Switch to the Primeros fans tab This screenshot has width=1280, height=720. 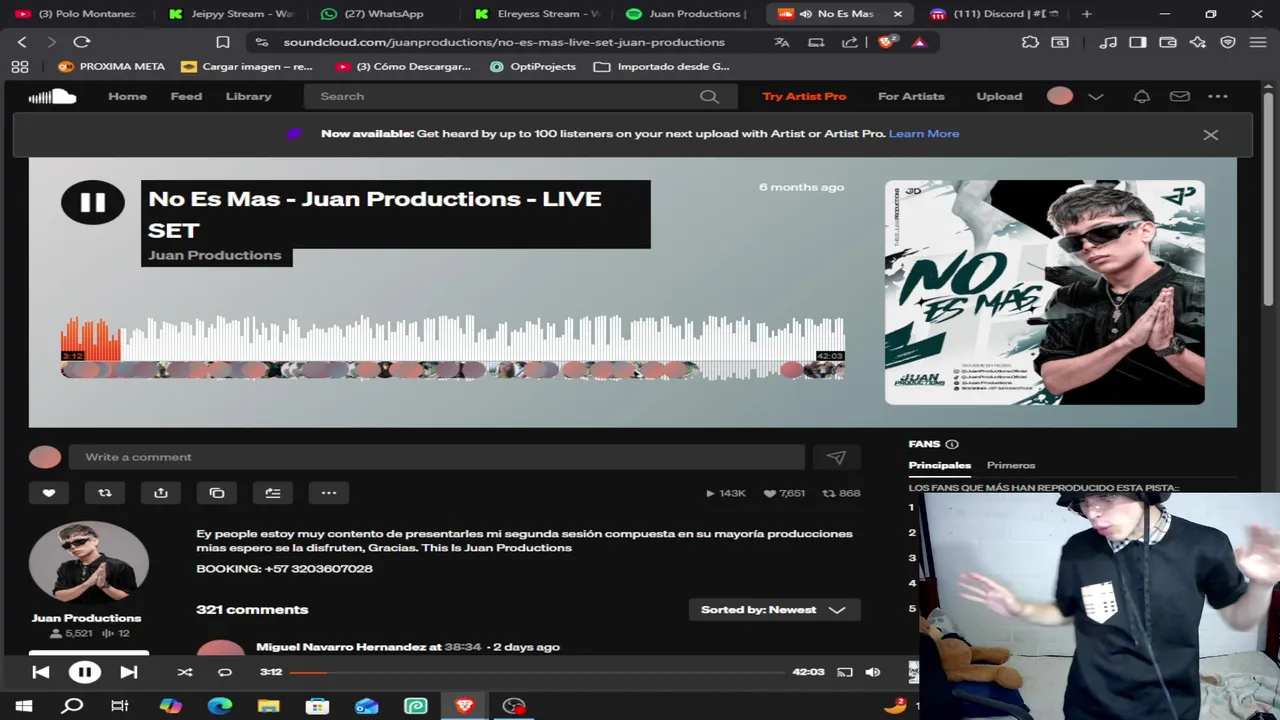coord(1011,465)
